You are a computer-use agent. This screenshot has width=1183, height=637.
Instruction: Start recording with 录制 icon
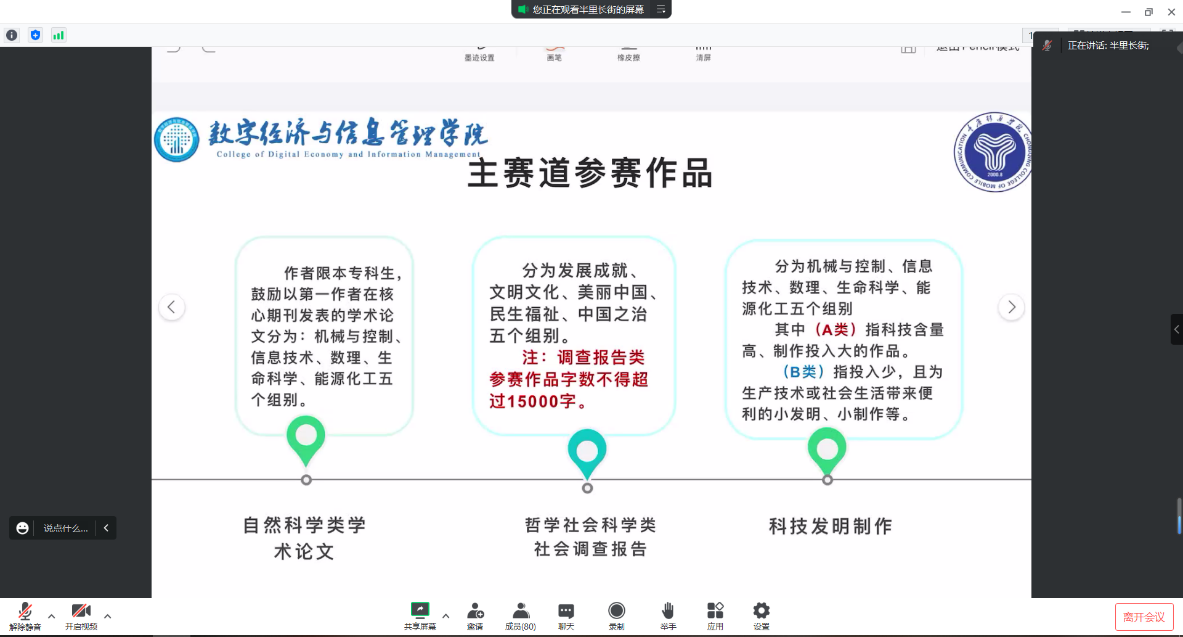click(x=617, y=615)
